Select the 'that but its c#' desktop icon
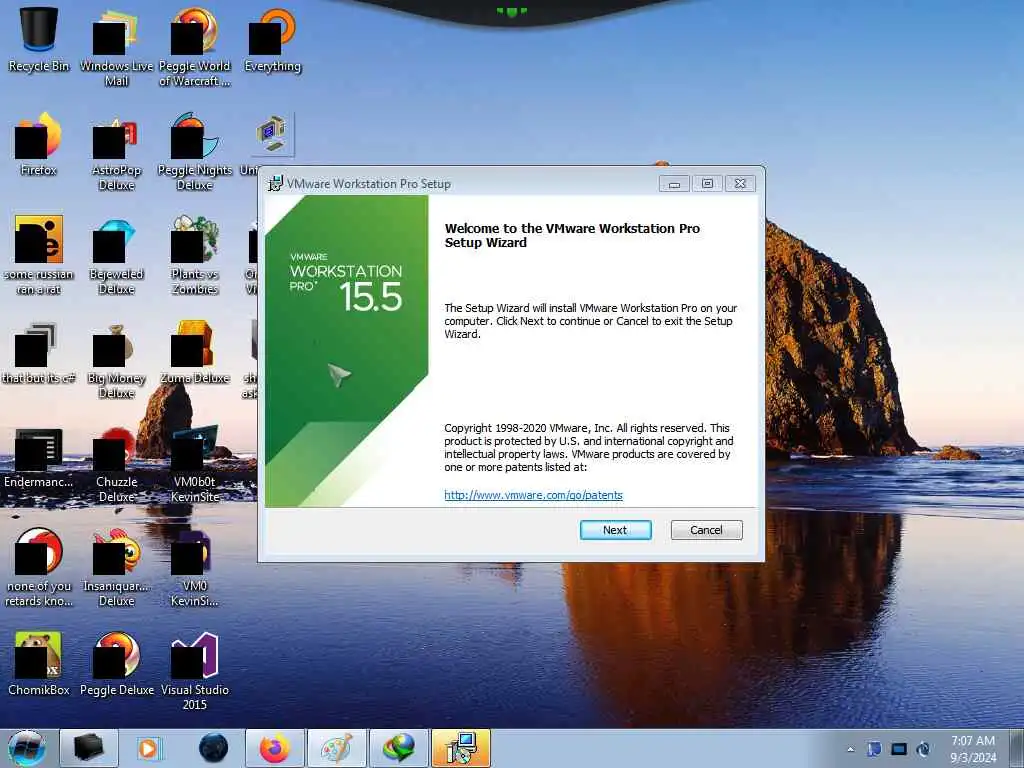 [39, 353]
